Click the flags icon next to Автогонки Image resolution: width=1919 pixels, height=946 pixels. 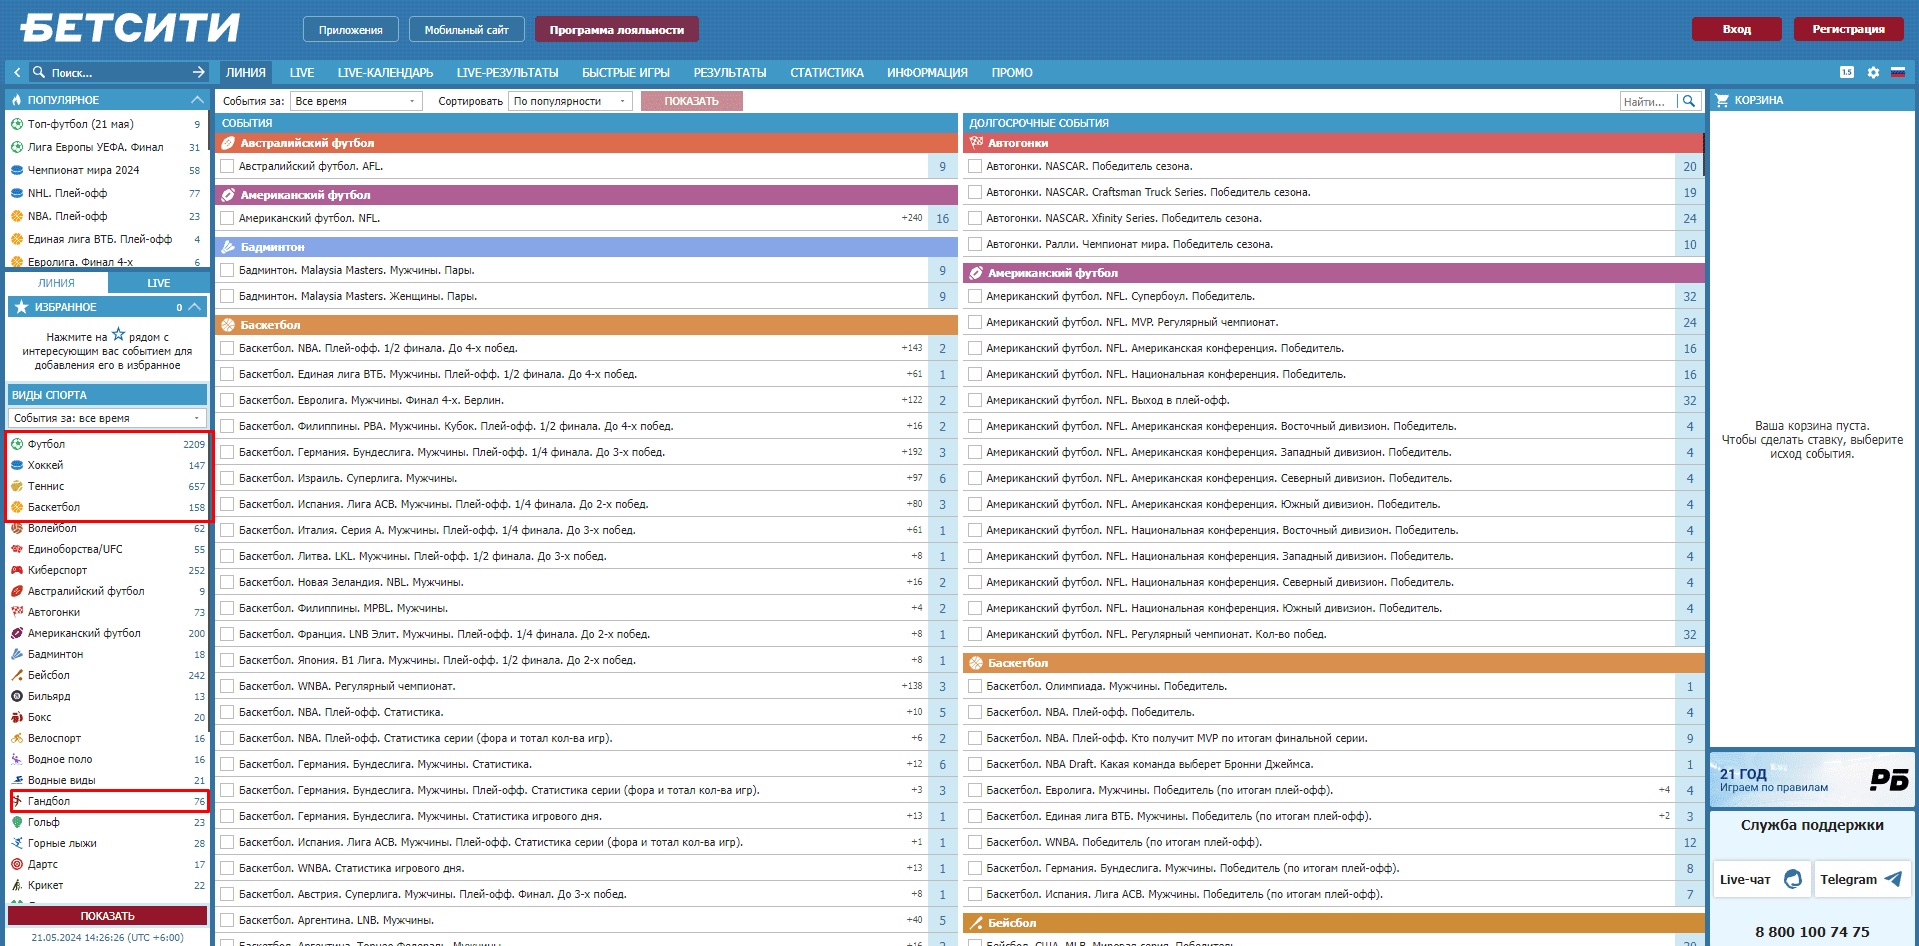(17, 612)
